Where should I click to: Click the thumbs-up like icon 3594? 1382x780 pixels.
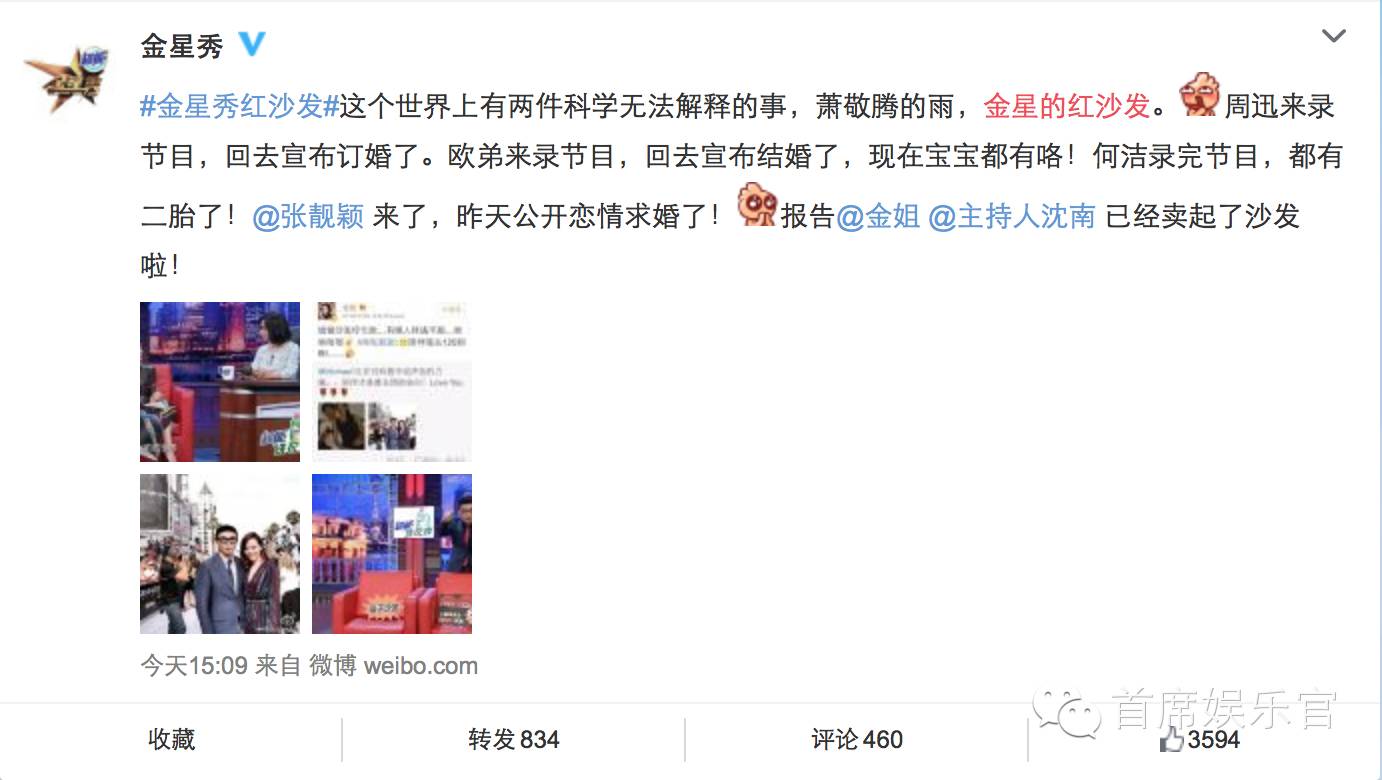(1200, 740)
